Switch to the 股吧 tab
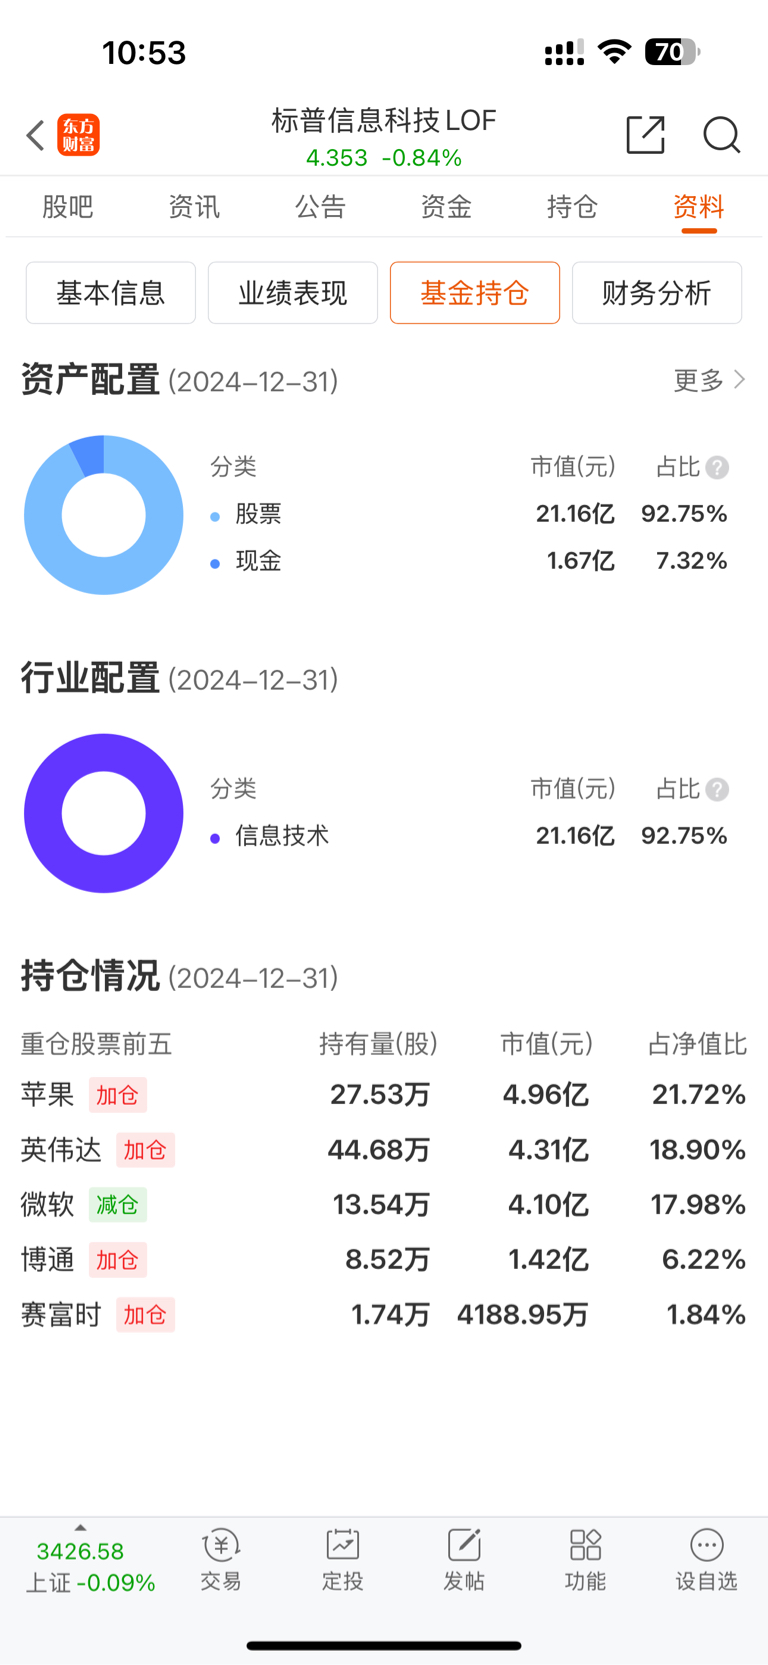Viewport: 768px width, 1665px height. pyautogui.click(x=68, y=207)
